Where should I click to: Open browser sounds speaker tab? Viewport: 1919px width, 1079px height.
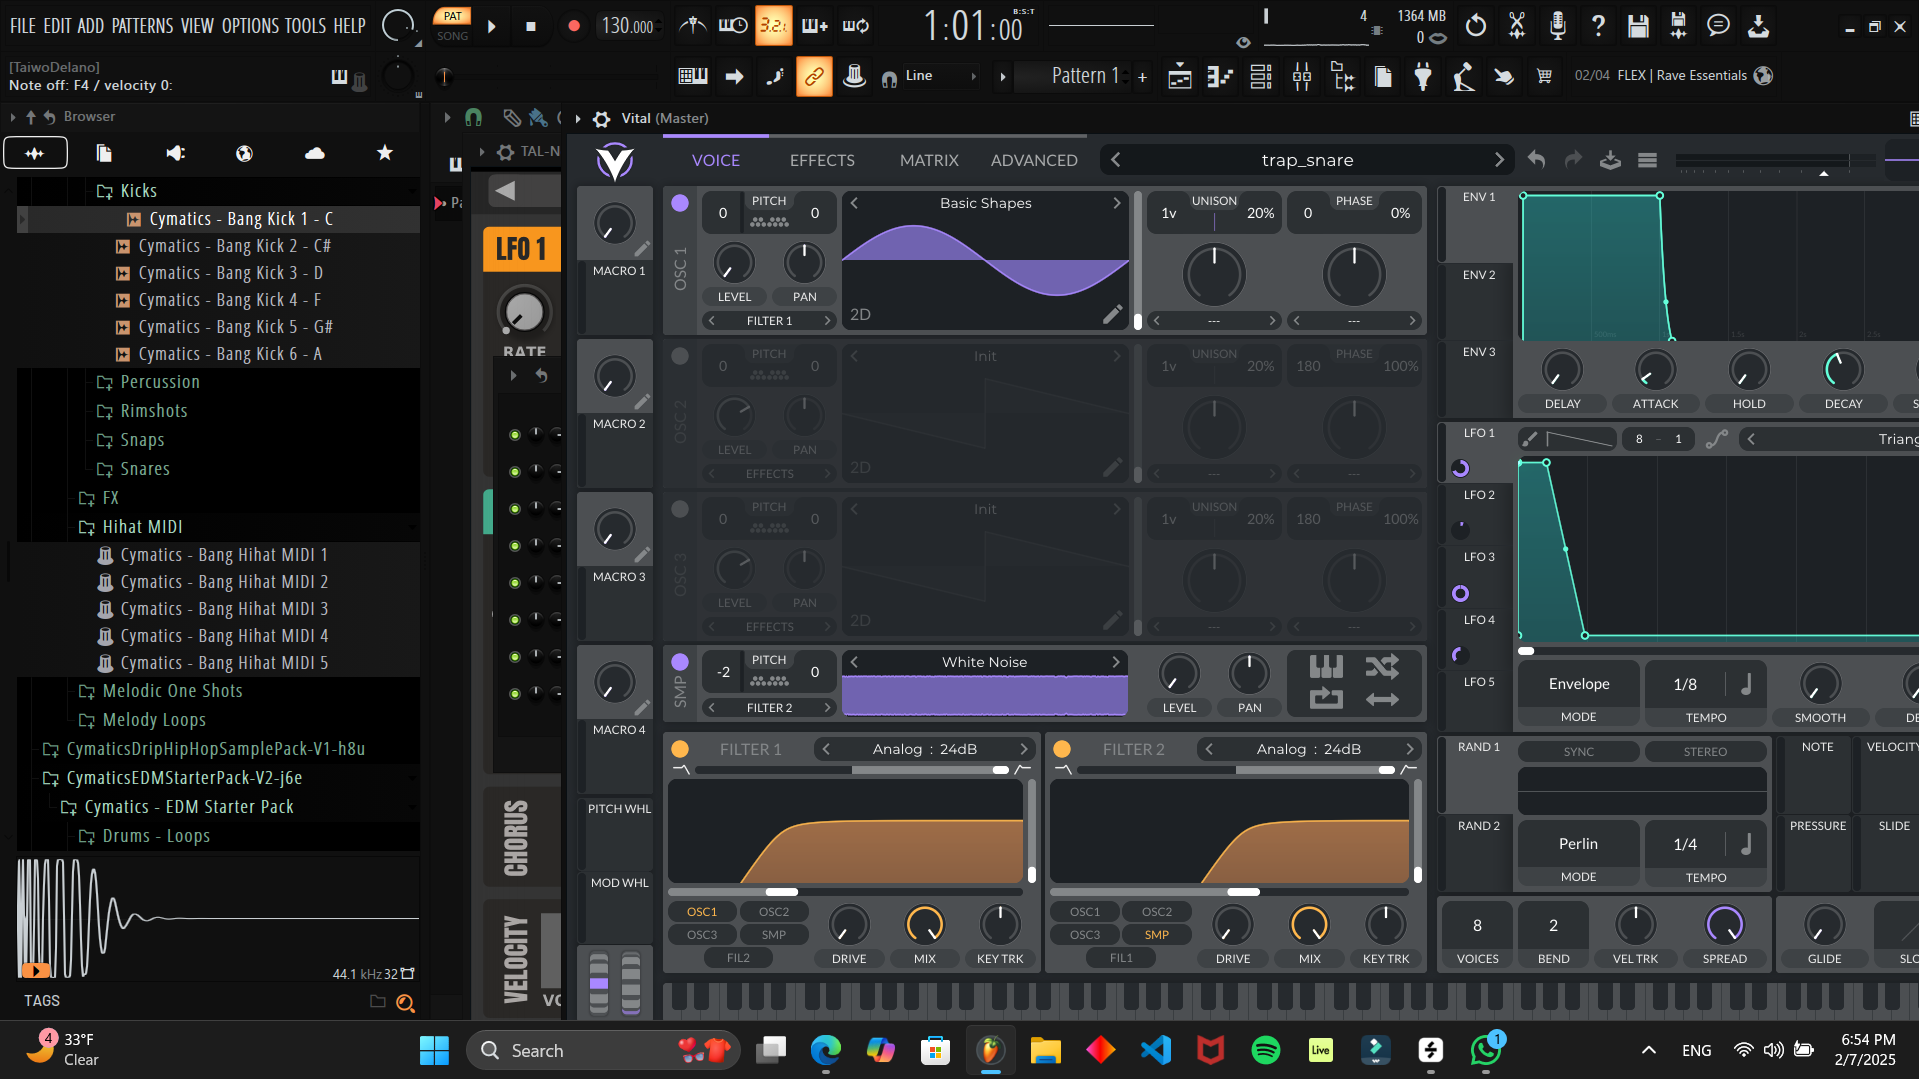pyautogui.click(x=175, y=153)
